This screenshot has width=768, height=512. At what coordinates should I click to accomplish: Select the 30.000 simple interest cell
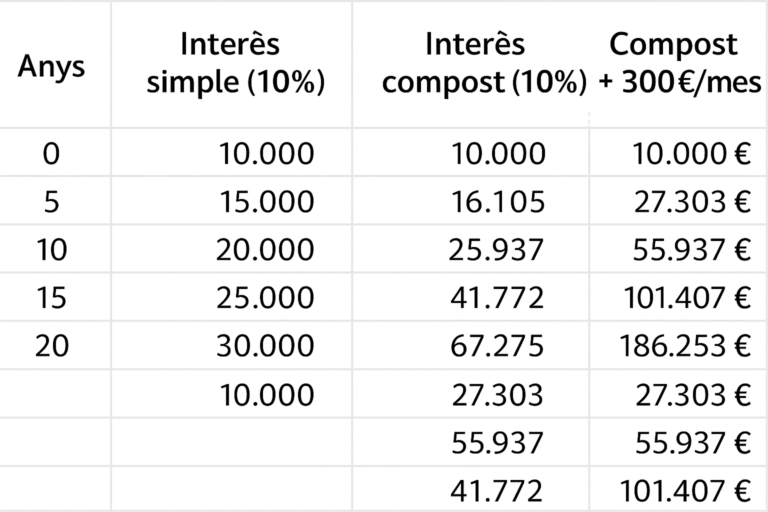click(266, 346)
